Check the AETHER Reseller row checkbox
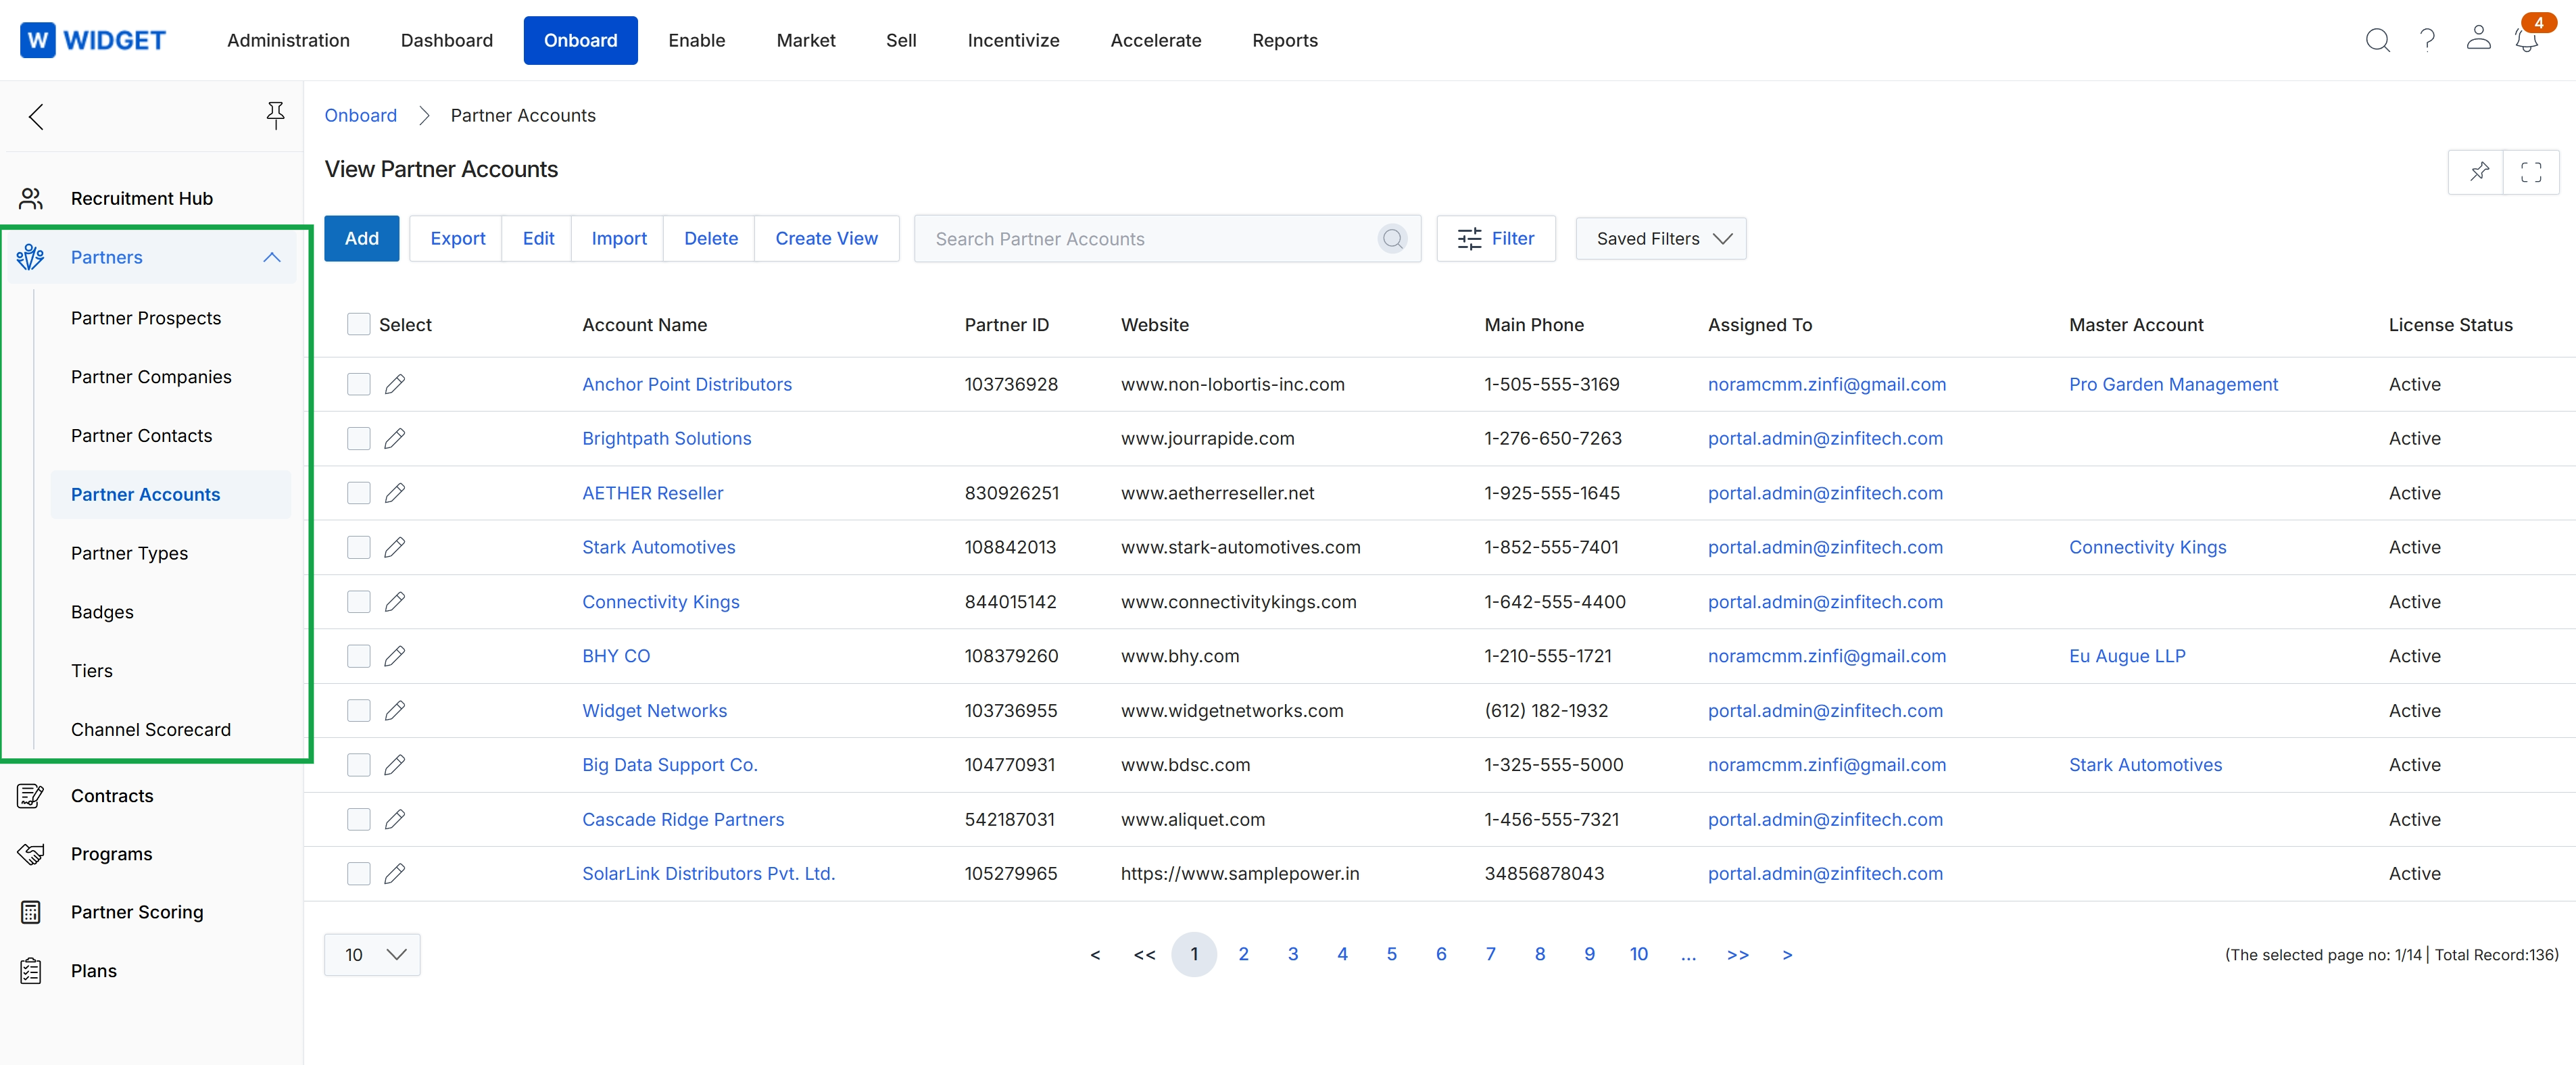The image size is (2576, 1065). click(x=358, y=493)
